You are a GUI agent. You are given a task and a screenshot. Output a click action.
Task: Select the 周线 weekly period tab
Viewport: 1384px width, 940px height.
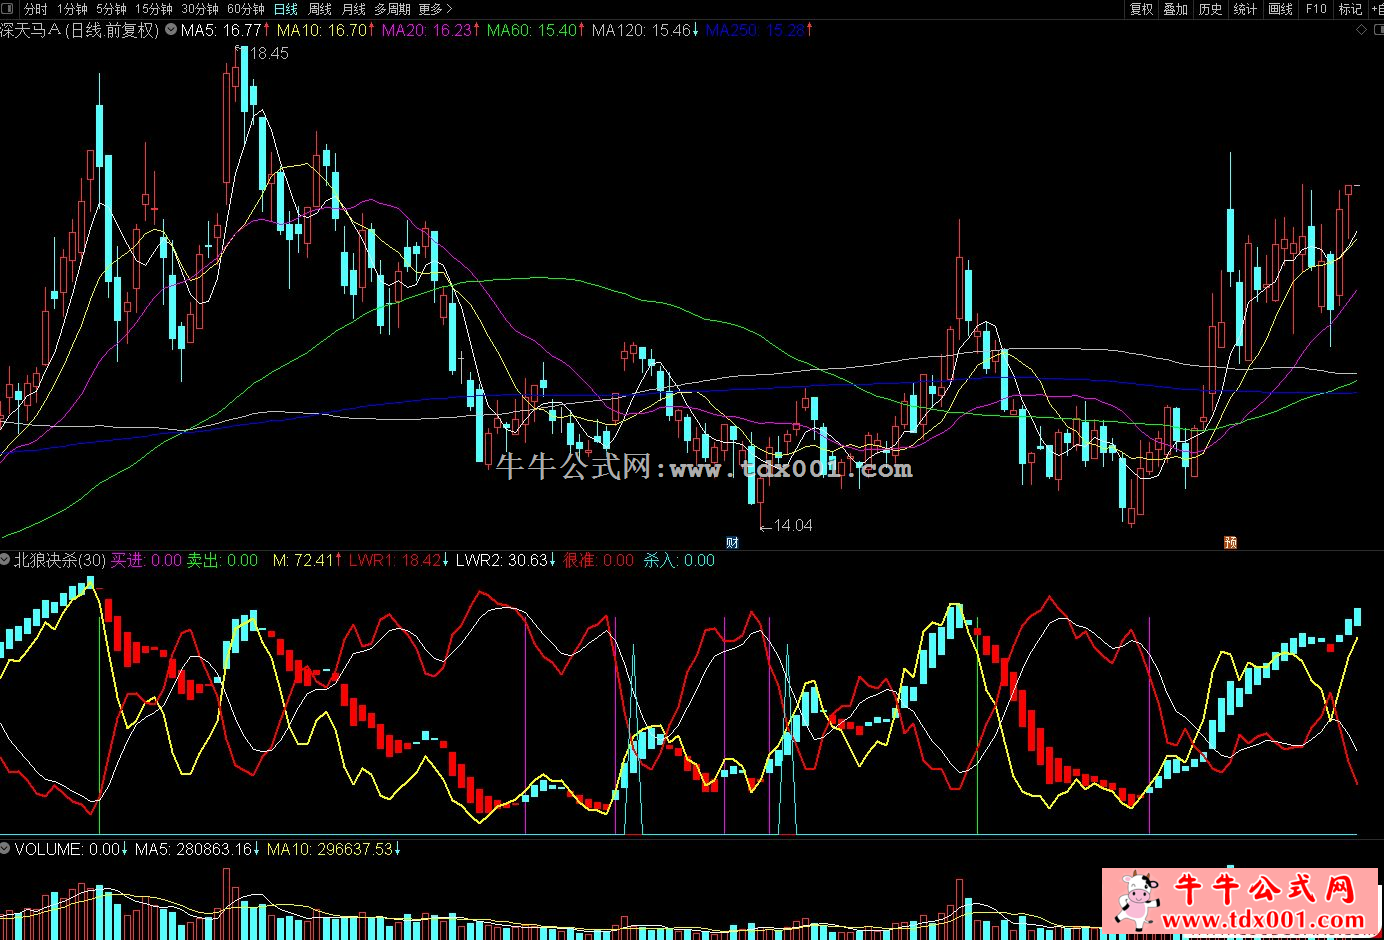point(319,9)
